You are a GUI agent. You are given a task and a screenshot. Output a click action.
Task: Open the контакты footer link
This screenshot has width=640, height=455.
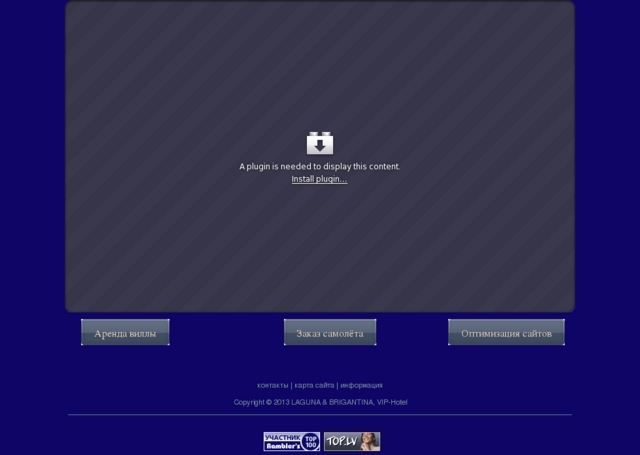(x=272, y=385)
